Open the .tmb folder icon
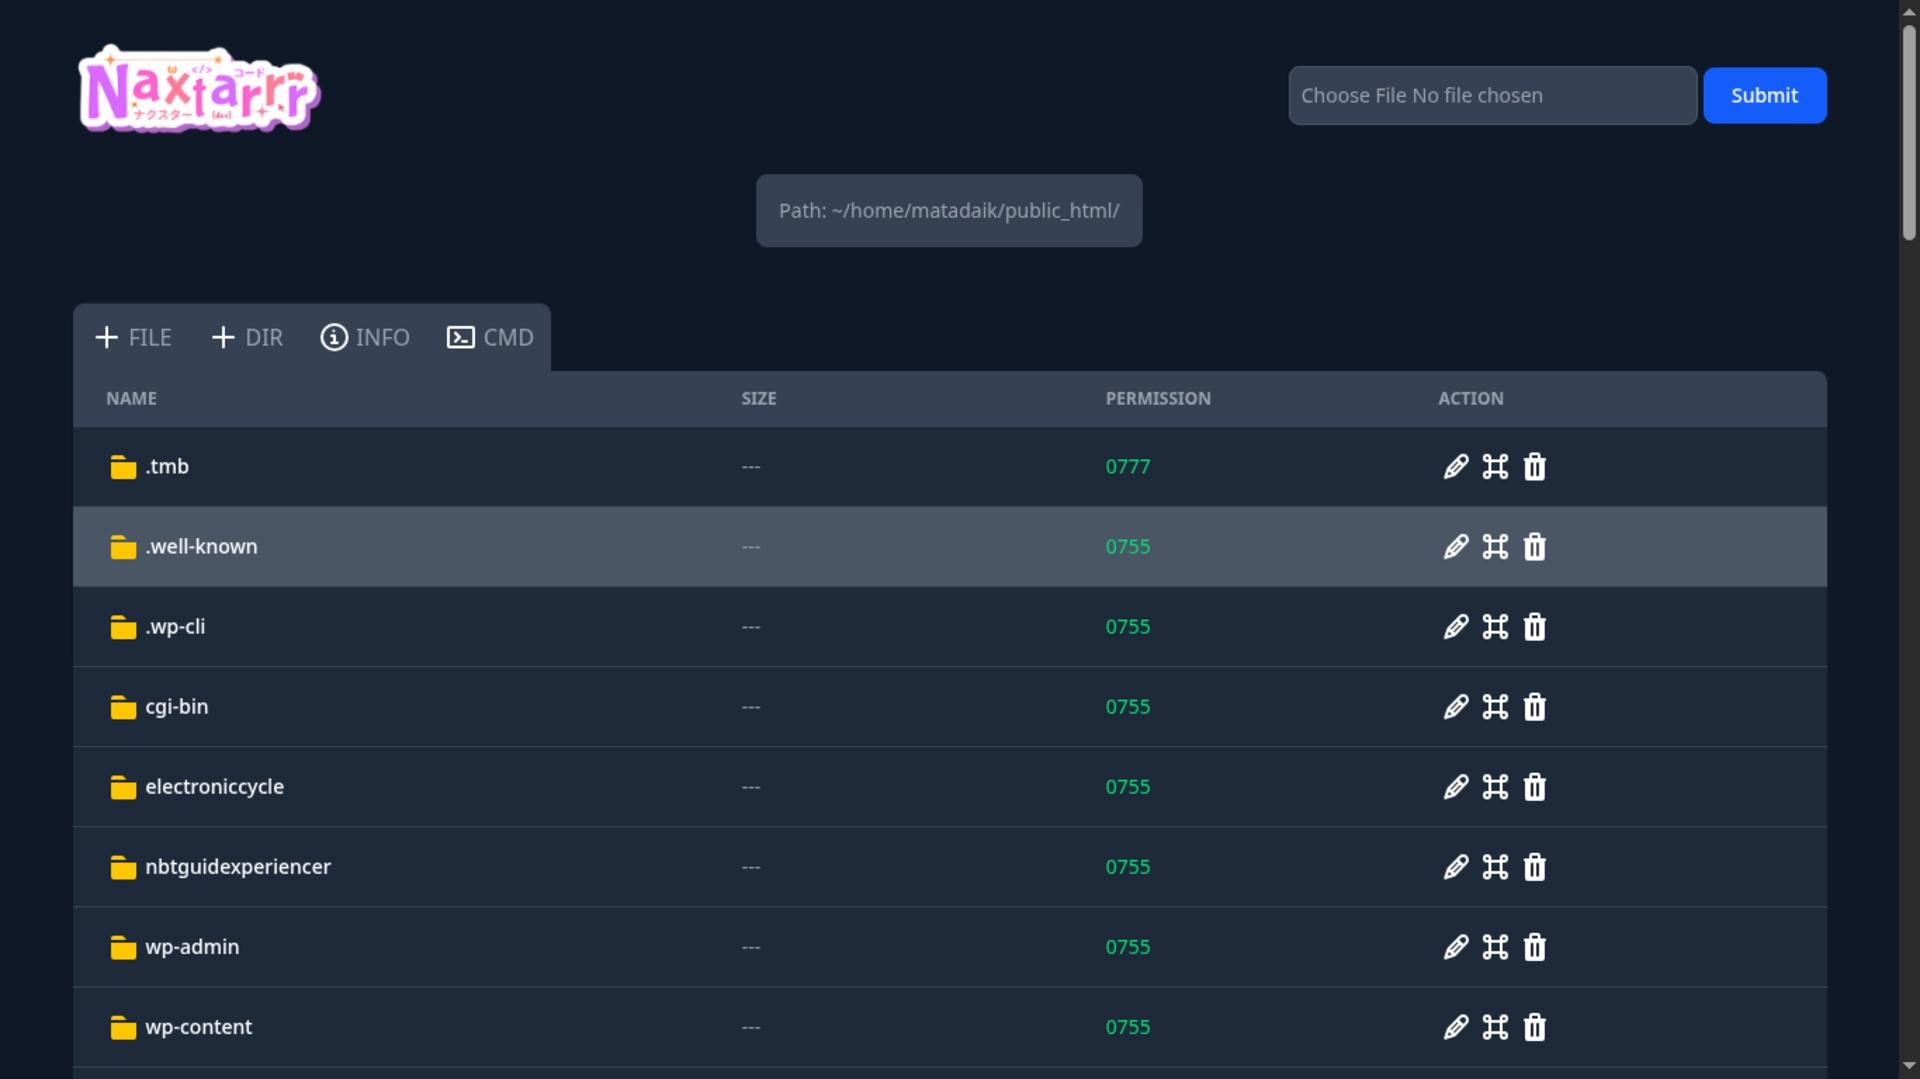Screen dimensions: 1920x1079 123,467
